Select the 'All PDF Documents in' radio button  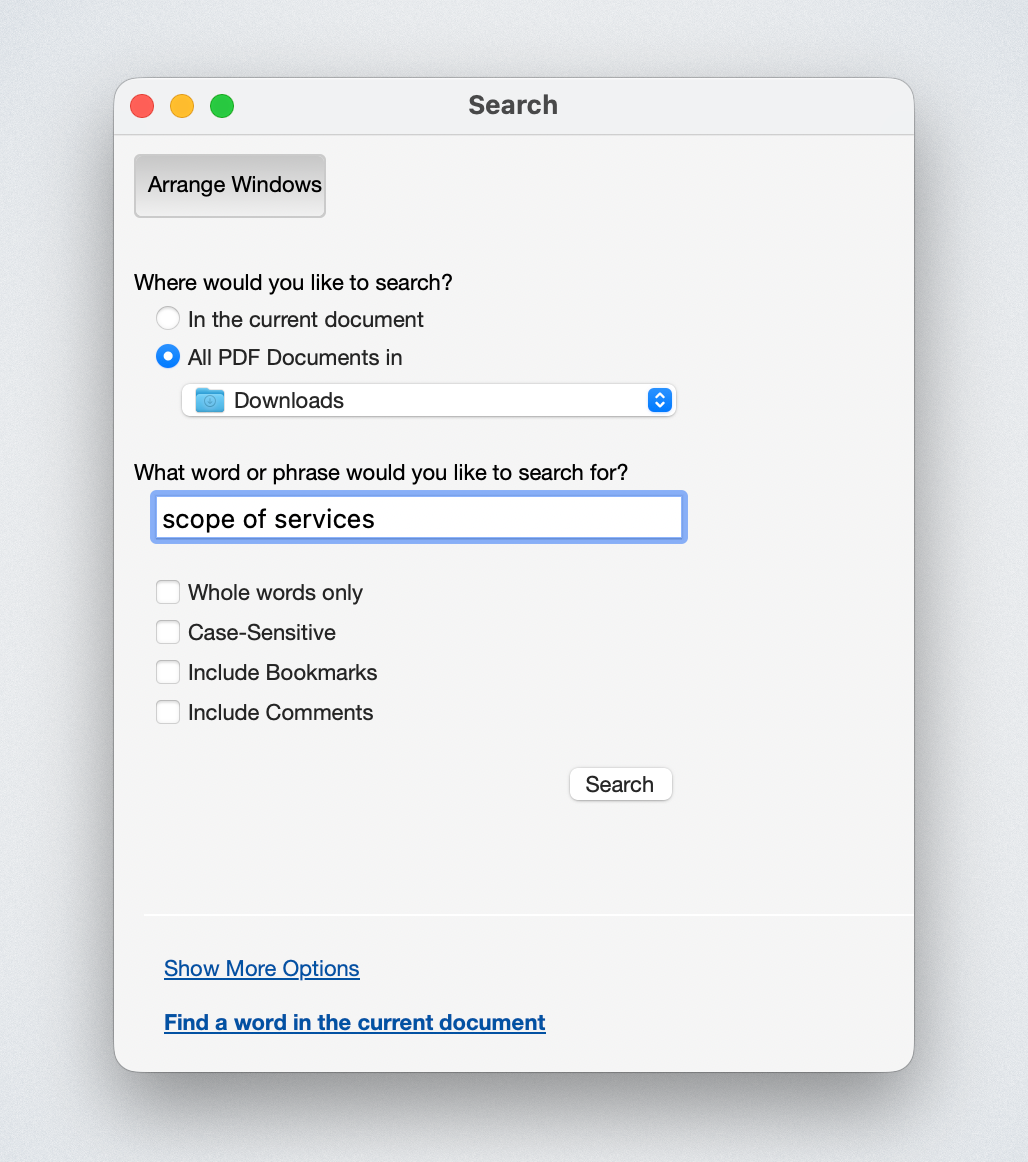pos(167,356)
